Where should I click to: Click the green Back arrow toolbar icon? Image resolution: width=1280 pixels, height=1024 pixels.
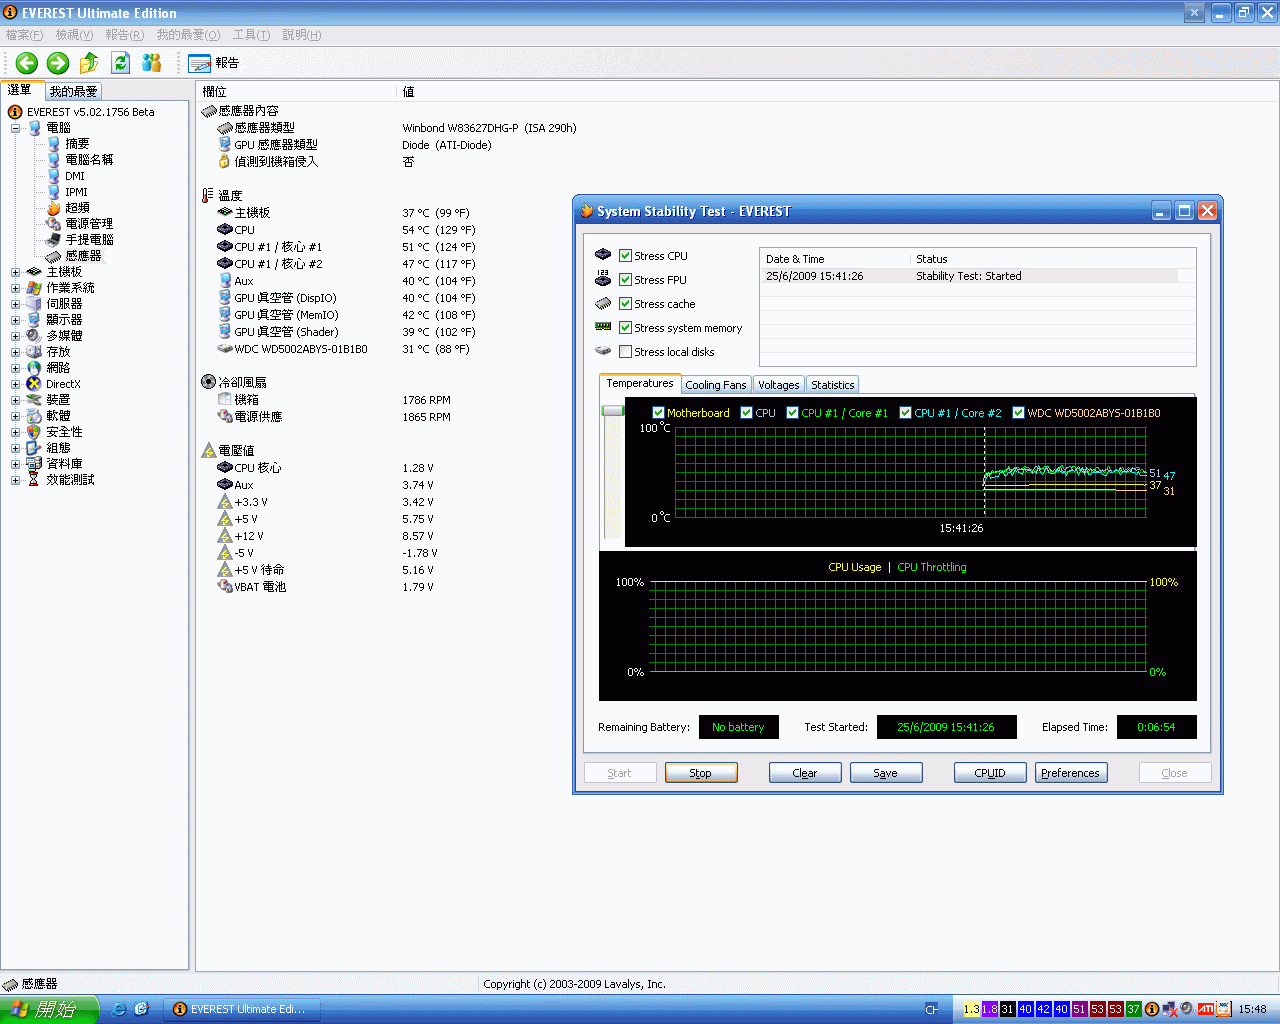click(x=27, y=63)
